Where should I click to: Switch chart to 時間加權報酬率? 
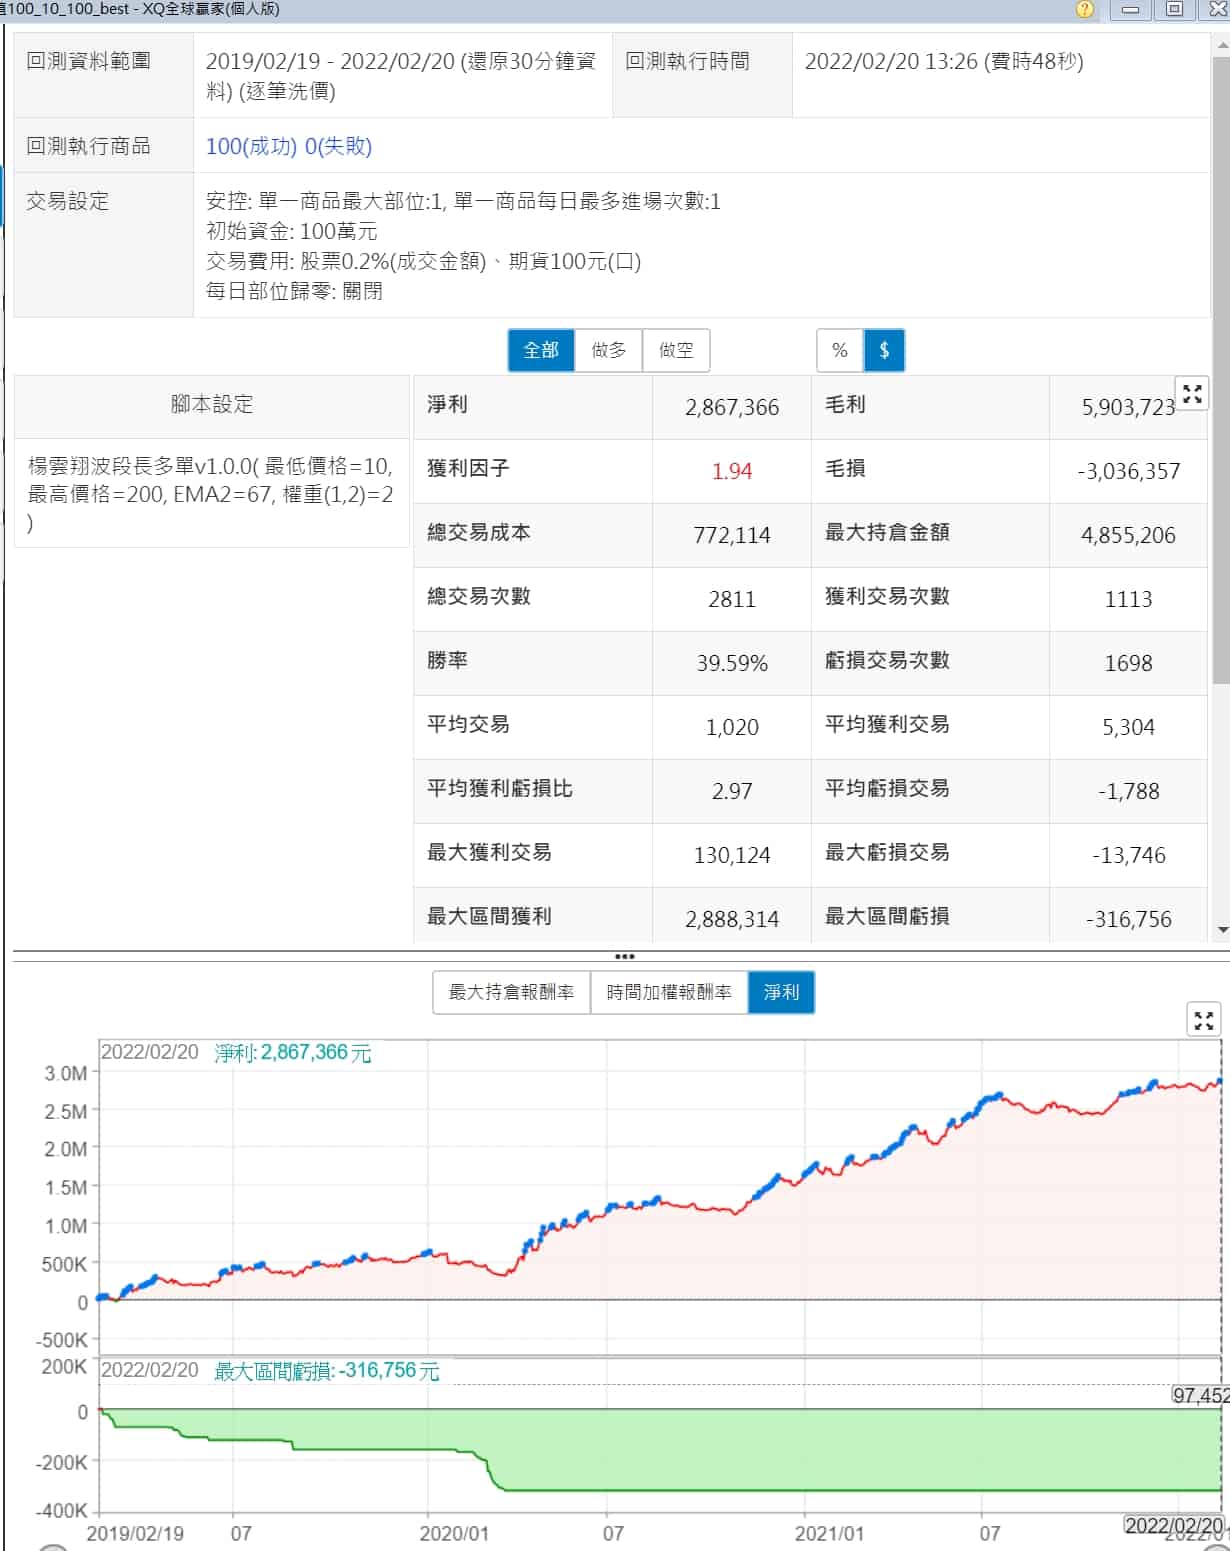669,992
